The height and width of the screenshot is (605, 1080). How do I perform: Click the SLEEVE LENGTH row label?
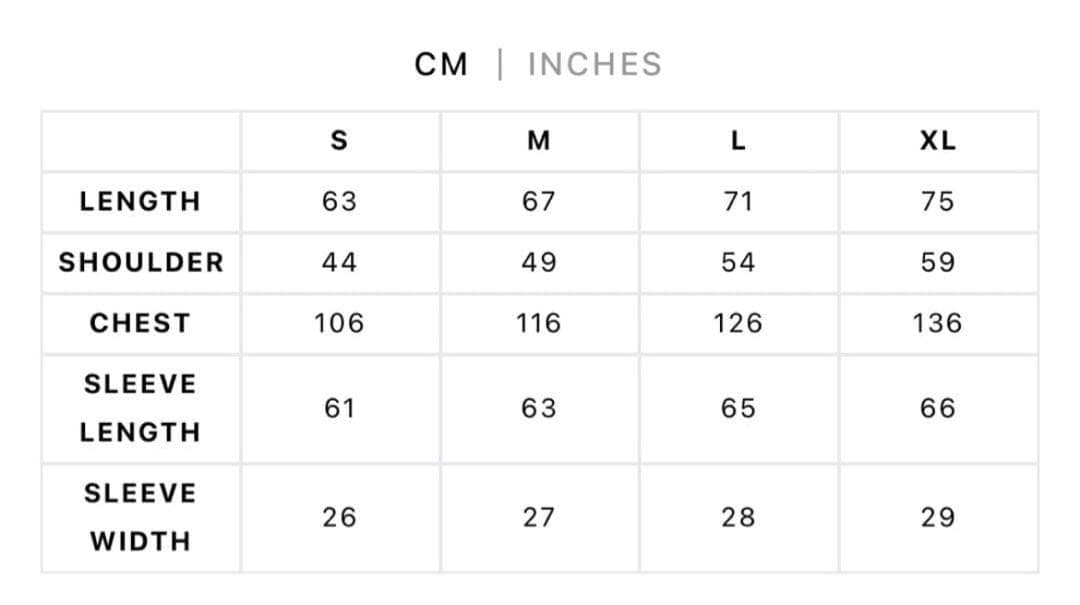pyautogui.click(x=140, y=408)
